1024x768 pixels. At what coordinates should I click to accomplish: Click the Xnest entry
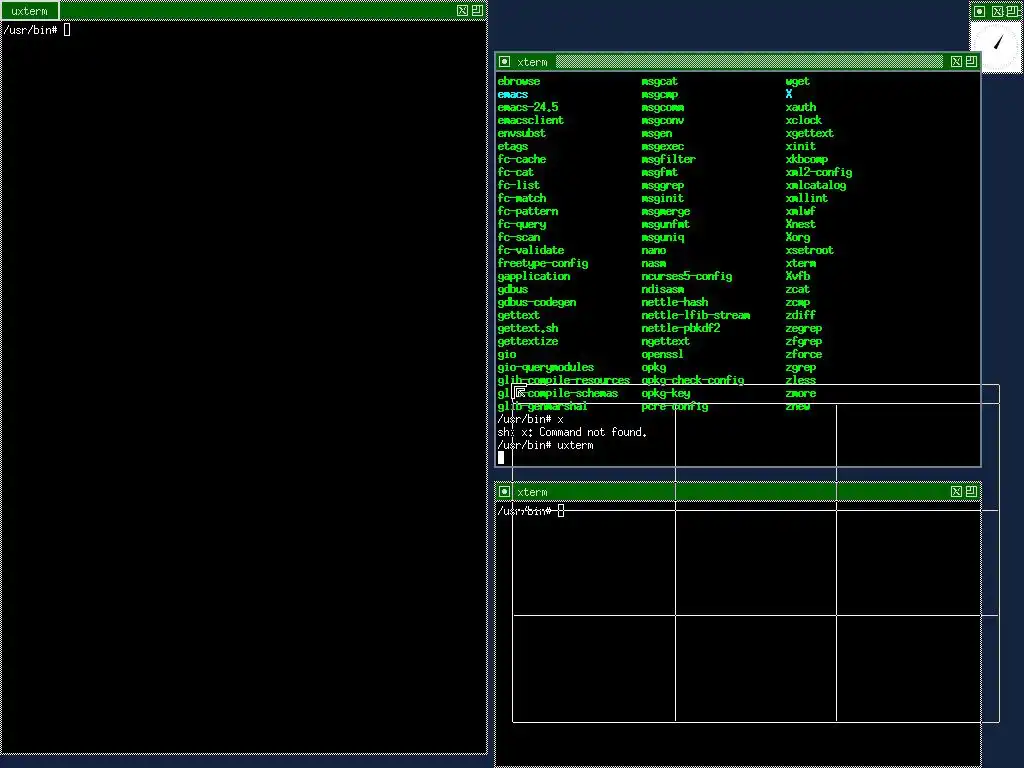(x=801, y=225)
